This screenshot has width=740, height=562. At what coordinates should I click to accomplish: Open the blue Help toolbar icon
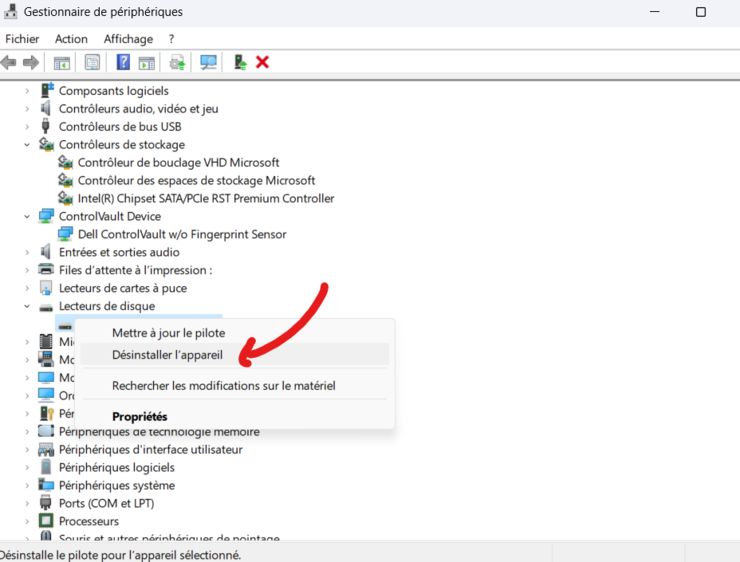tap(123, 62)
